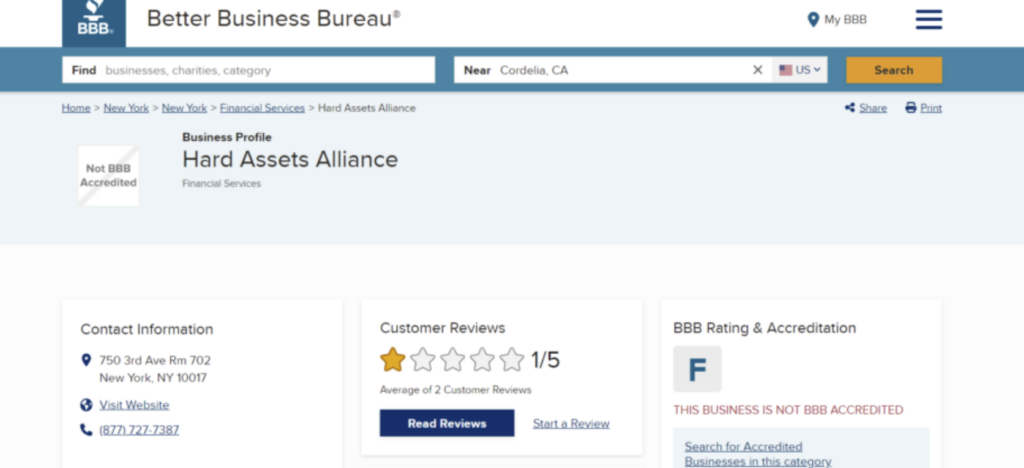Click the Share icon
The height and width of the screenshot is (468, 1024).
pos(850,108)
